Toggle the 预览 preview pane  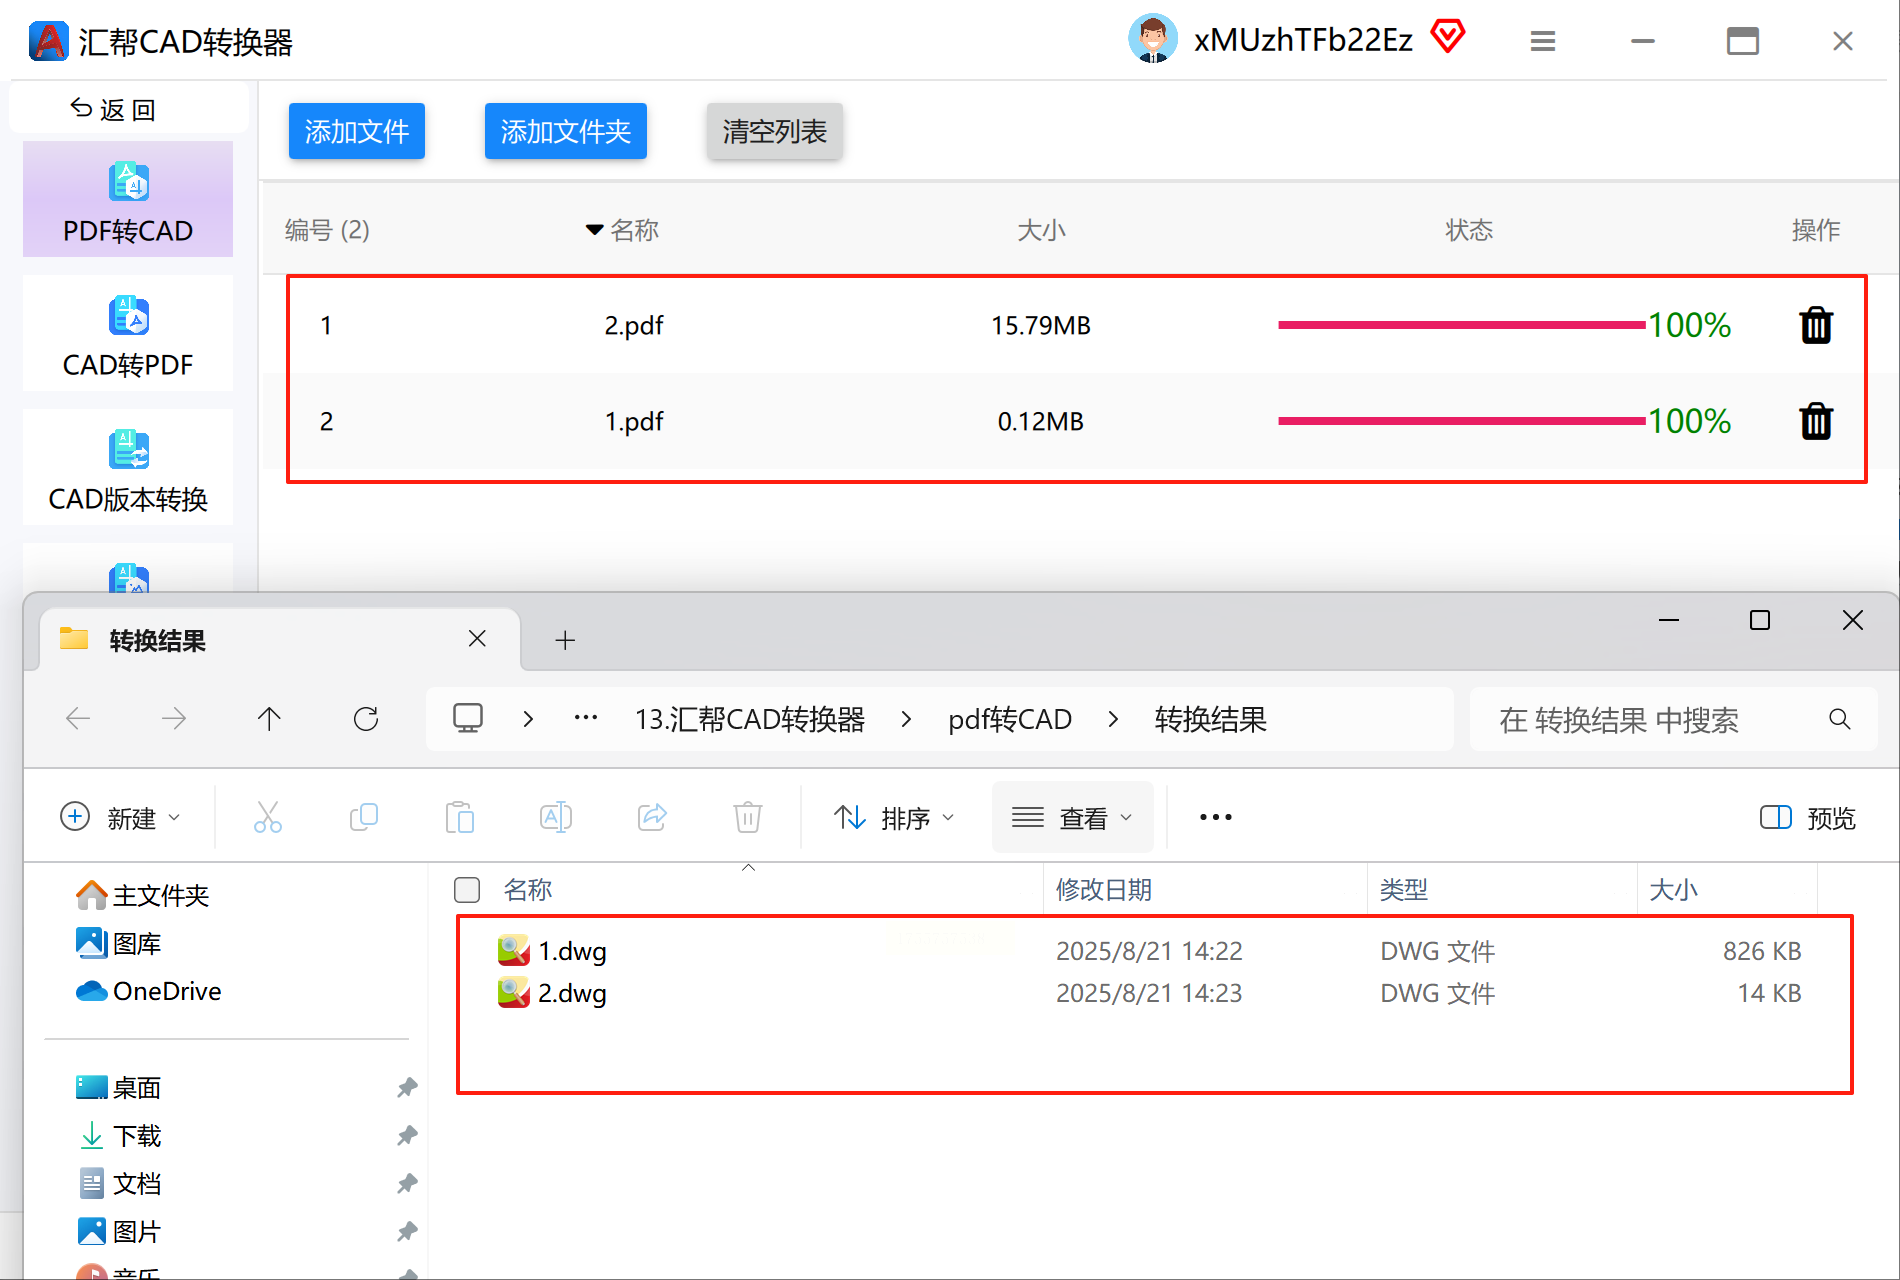1807,818
